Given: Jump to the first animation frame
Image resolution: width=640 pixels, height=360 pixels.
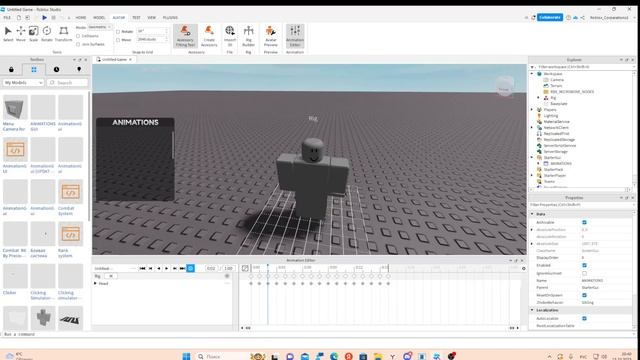Looking at the screenshot, I should (142, 268).
